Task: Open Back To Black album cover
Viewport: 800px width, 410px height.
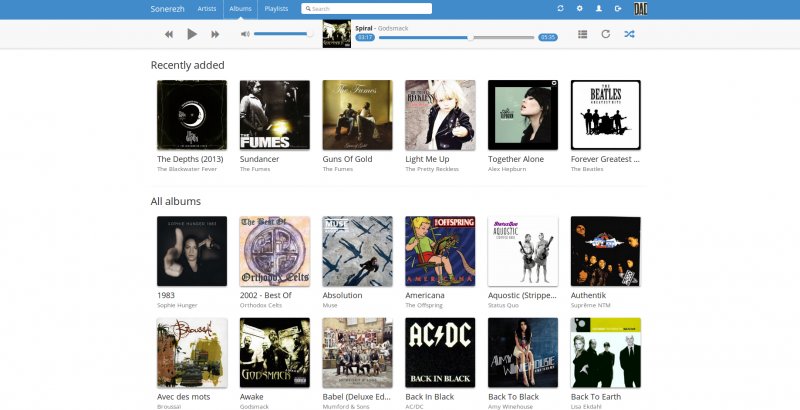Action: click(x=523, y=352)
